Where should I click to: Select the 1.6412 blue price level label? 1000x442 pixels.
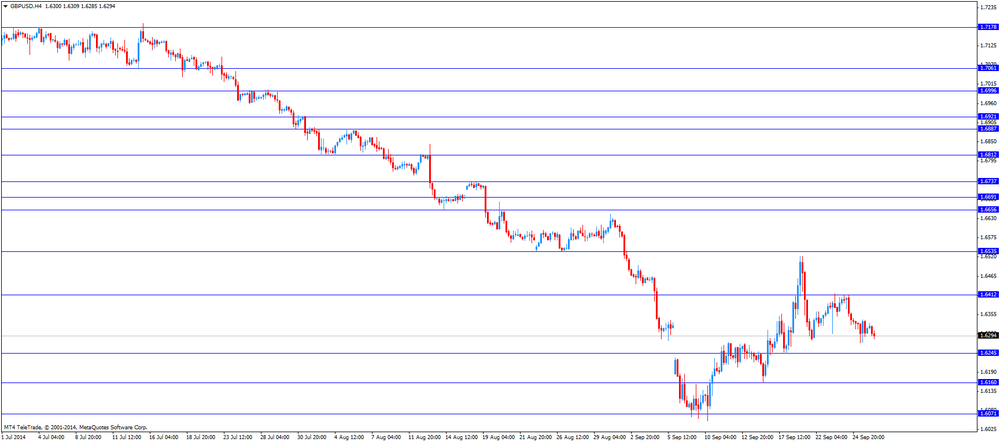click(987, 295)
